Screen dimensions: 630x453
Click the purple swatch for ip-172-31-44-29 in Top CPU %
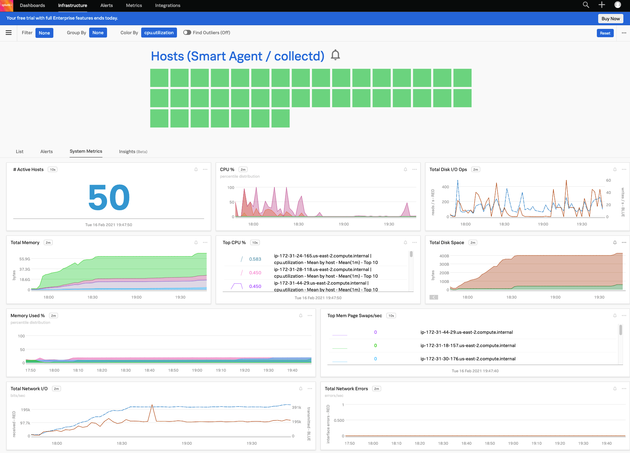click(237, 286)
